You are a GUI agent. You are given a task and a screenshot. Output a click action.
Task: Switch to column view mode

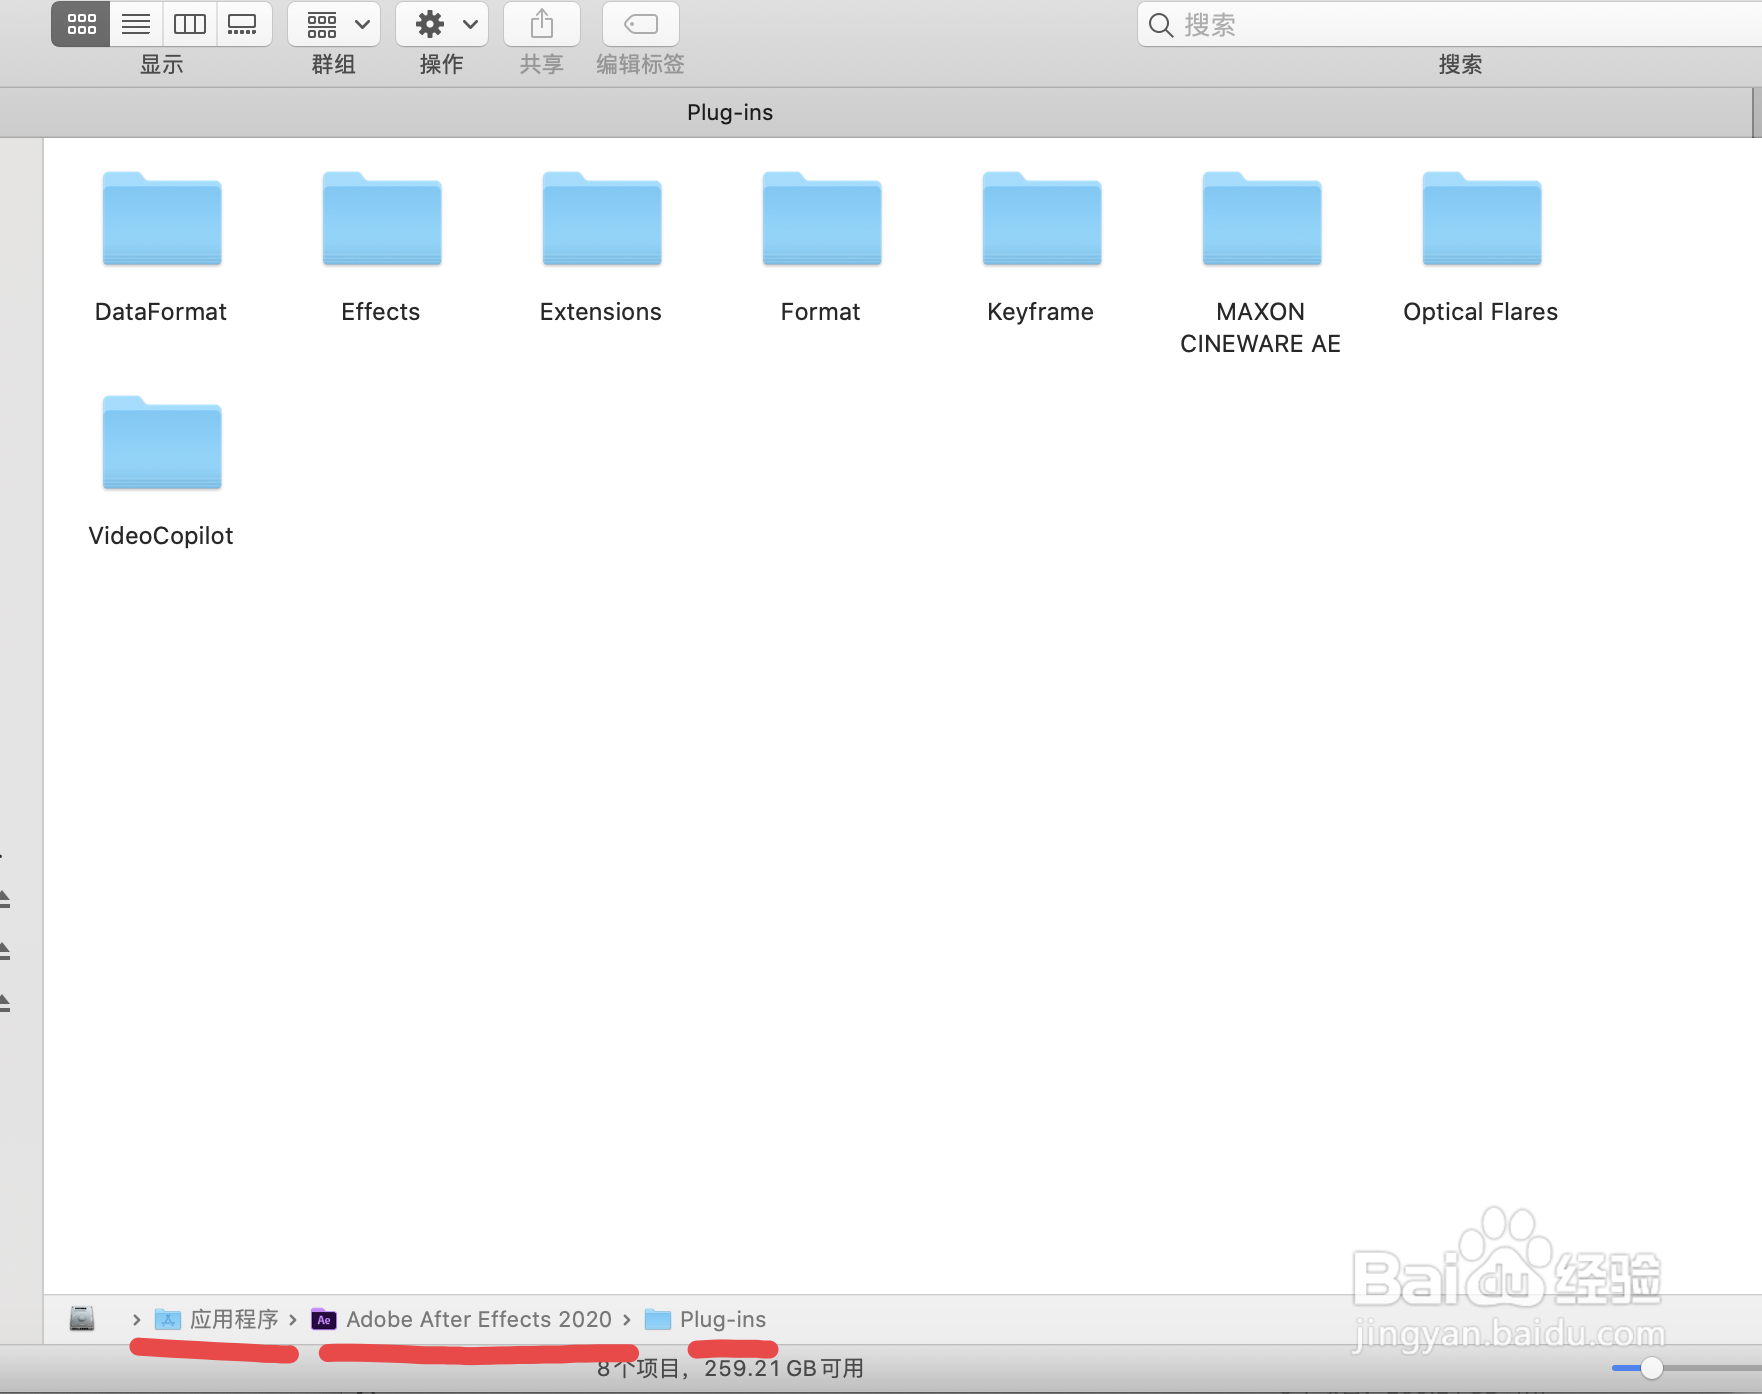(190, 24)
